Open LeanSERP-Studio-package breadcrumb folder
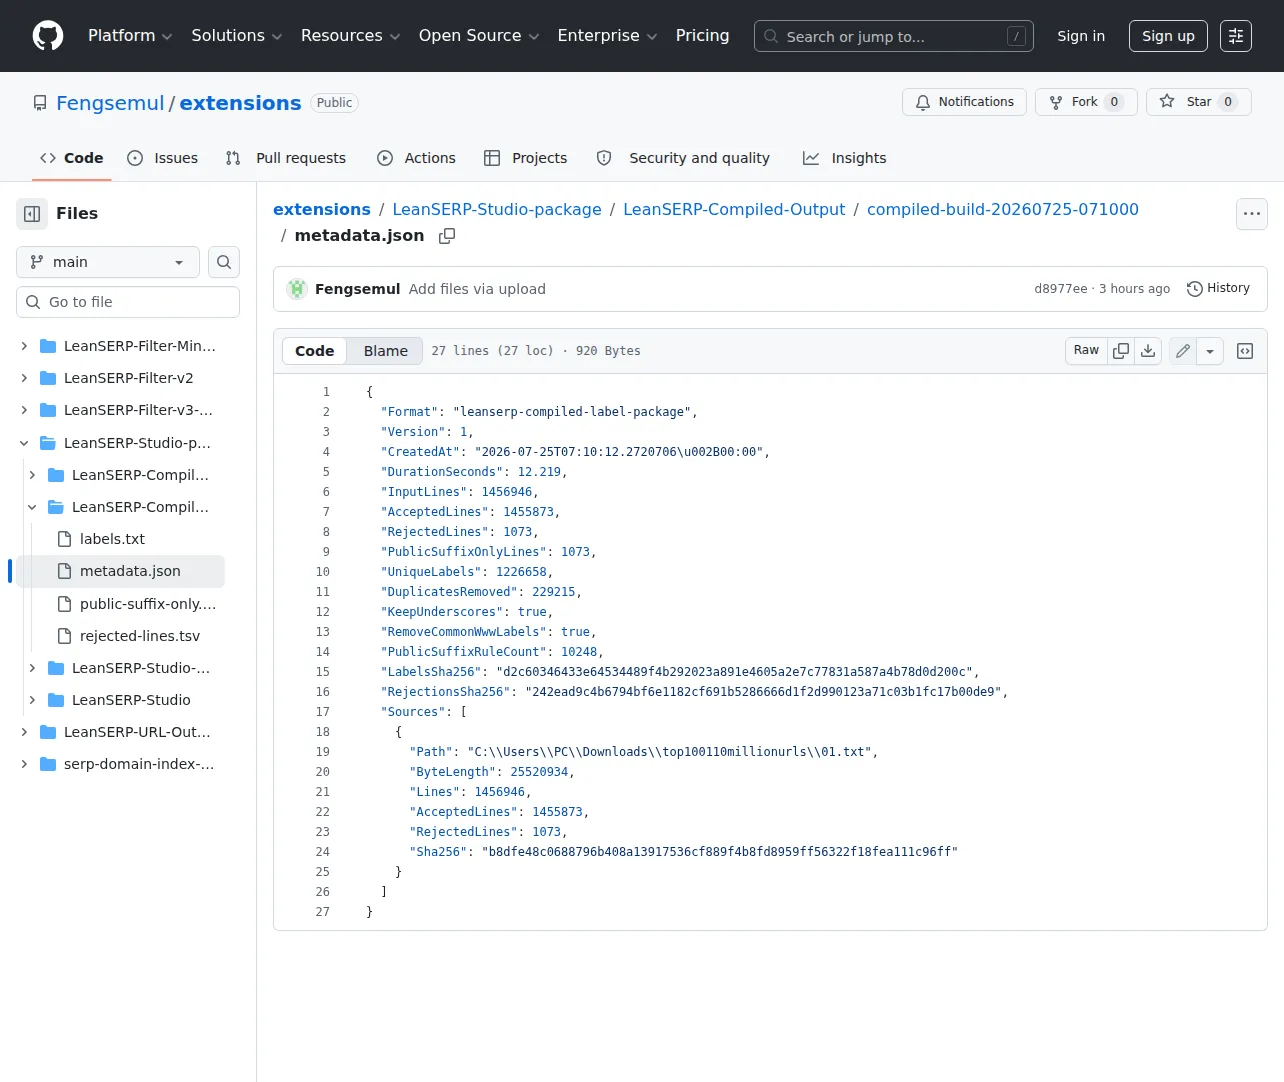Screen dimensions: 1284x1082 pos(497,209)
